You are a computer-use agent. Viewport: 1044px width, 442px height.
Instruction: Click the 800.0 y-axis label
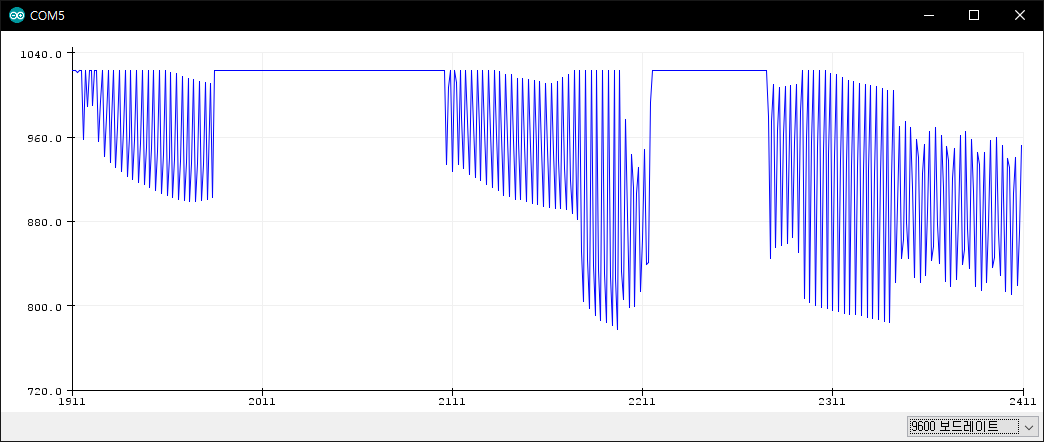click(x=44, y=306)
